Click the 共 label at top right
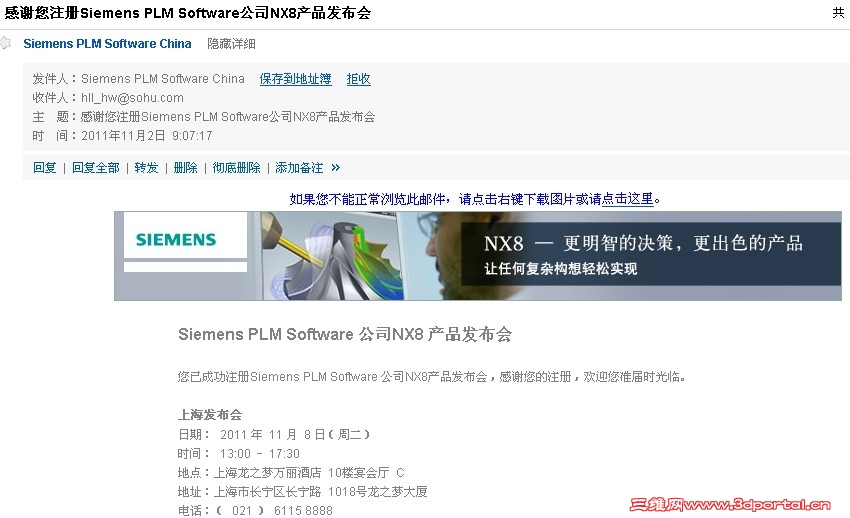The width and height of the screenshot is (850, 518). (x=838, y=12)
